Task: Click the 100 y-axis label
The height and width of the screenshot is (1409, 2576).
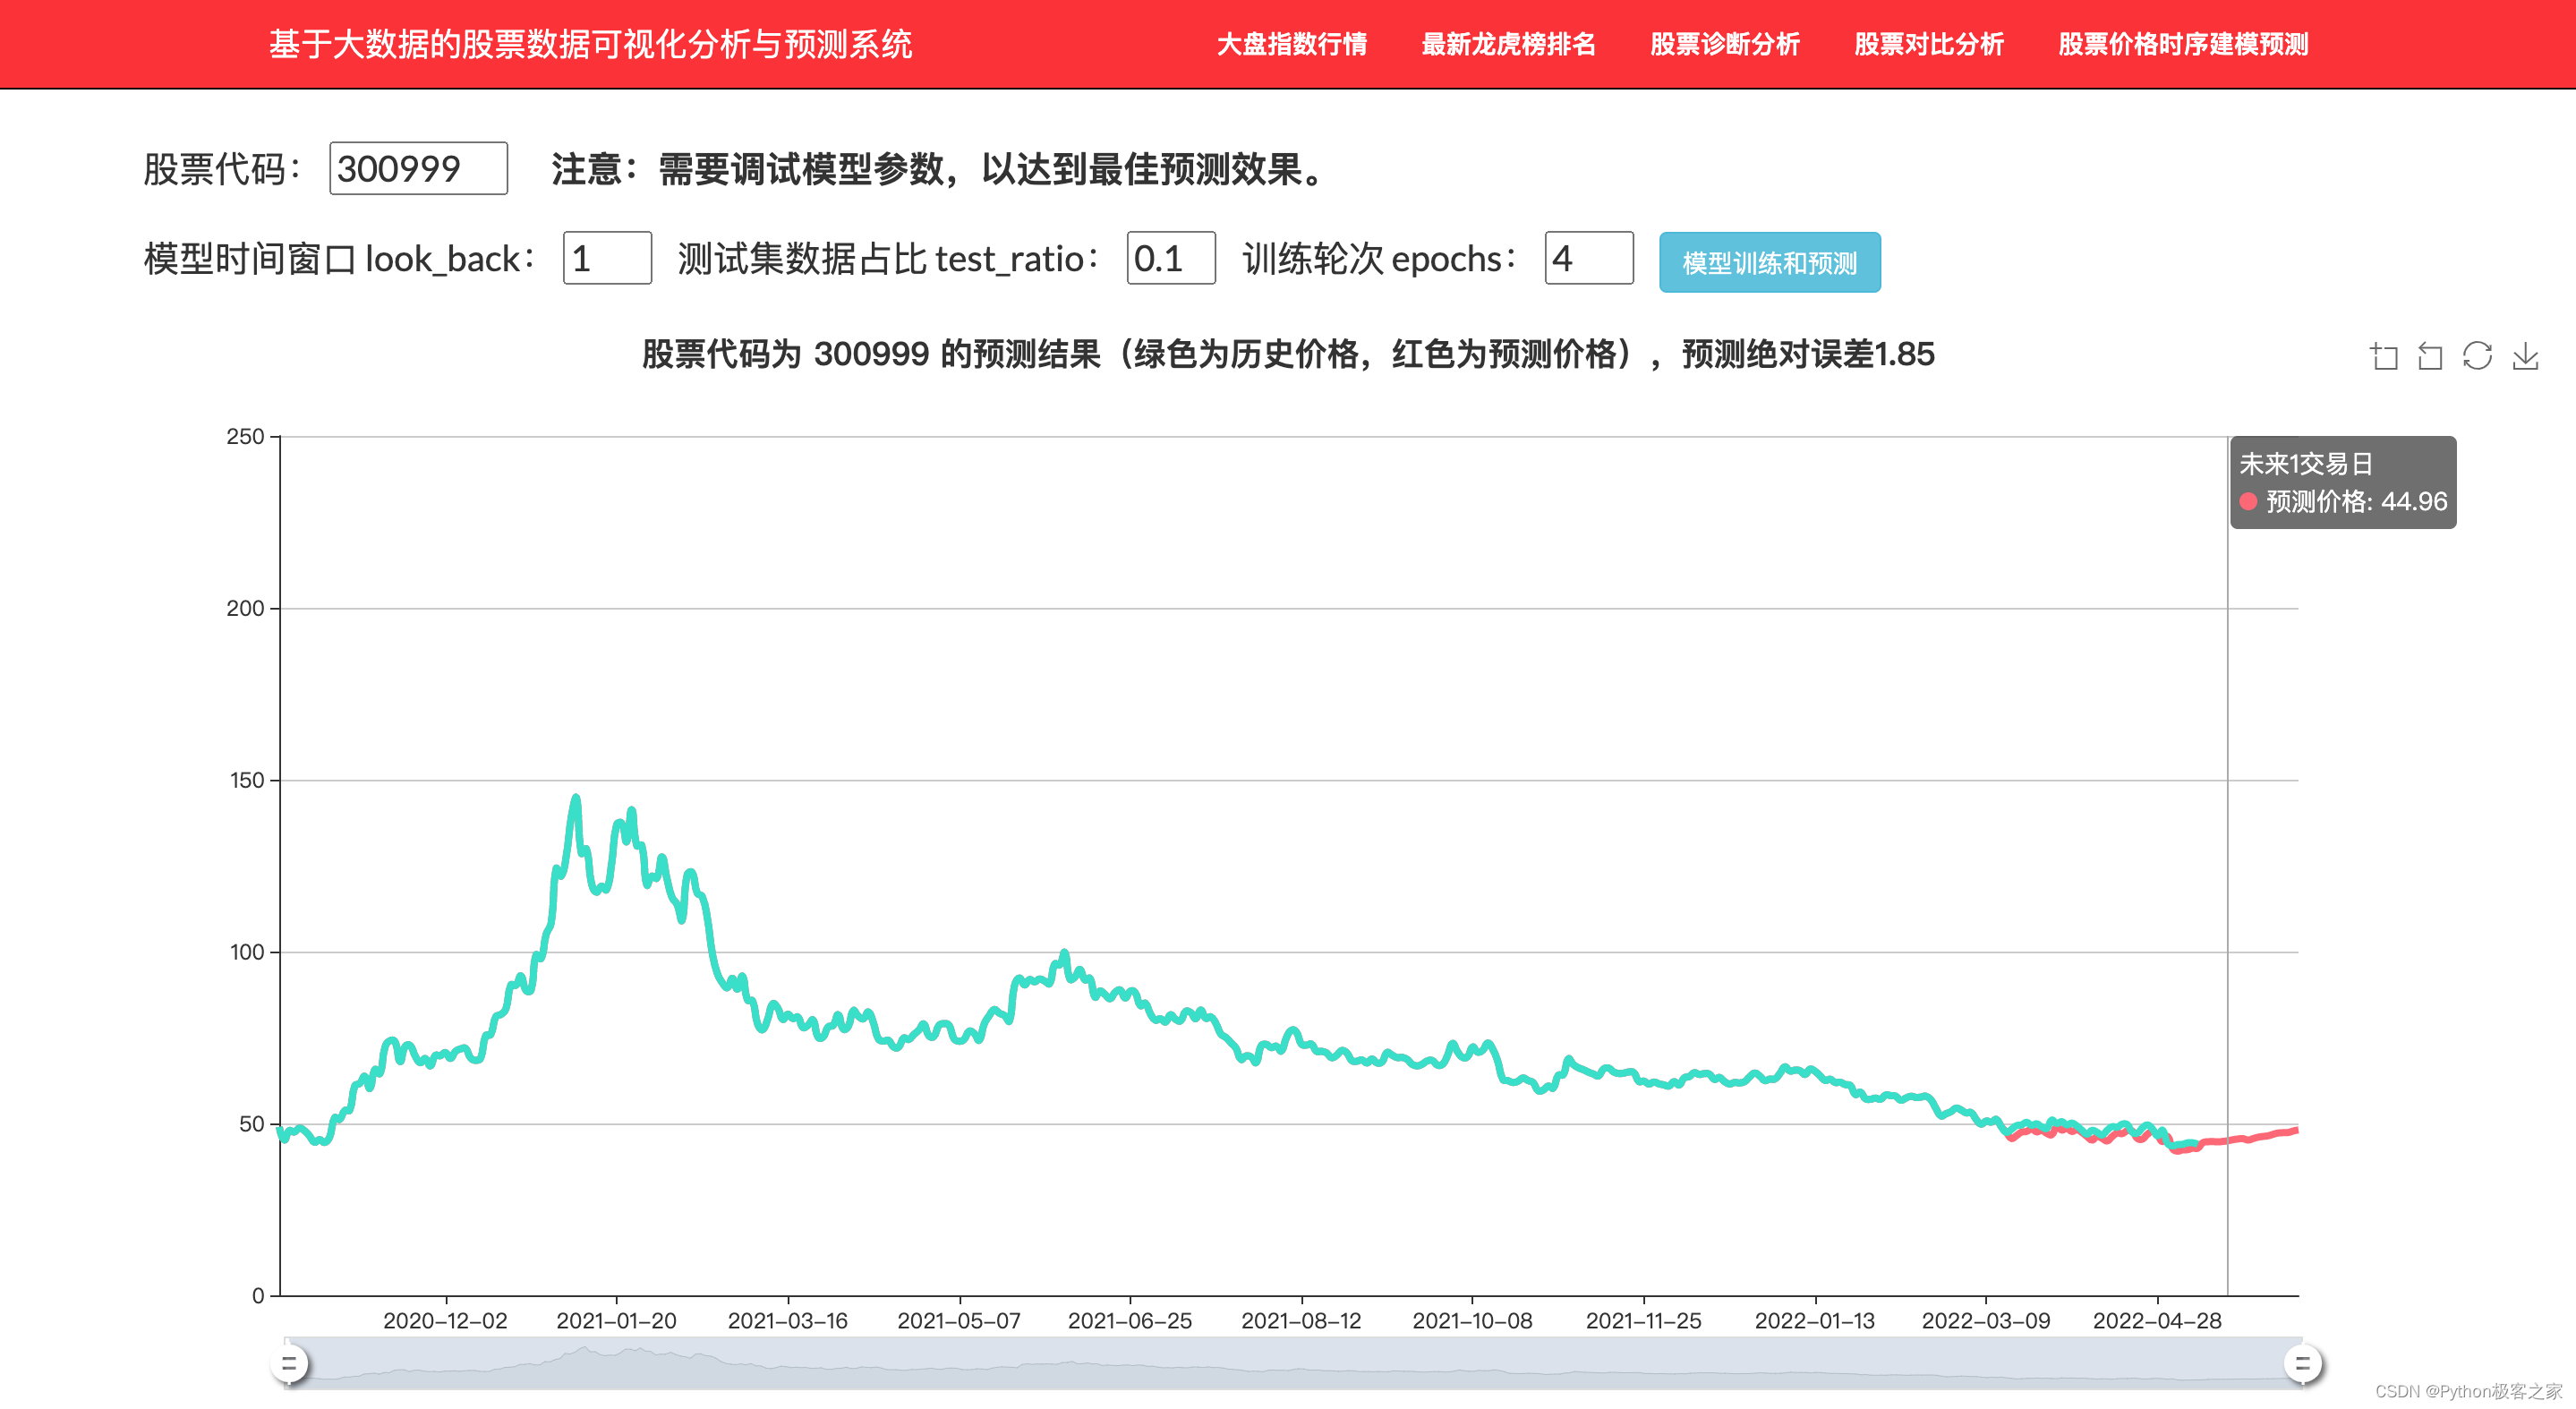Action: [247, 952]
